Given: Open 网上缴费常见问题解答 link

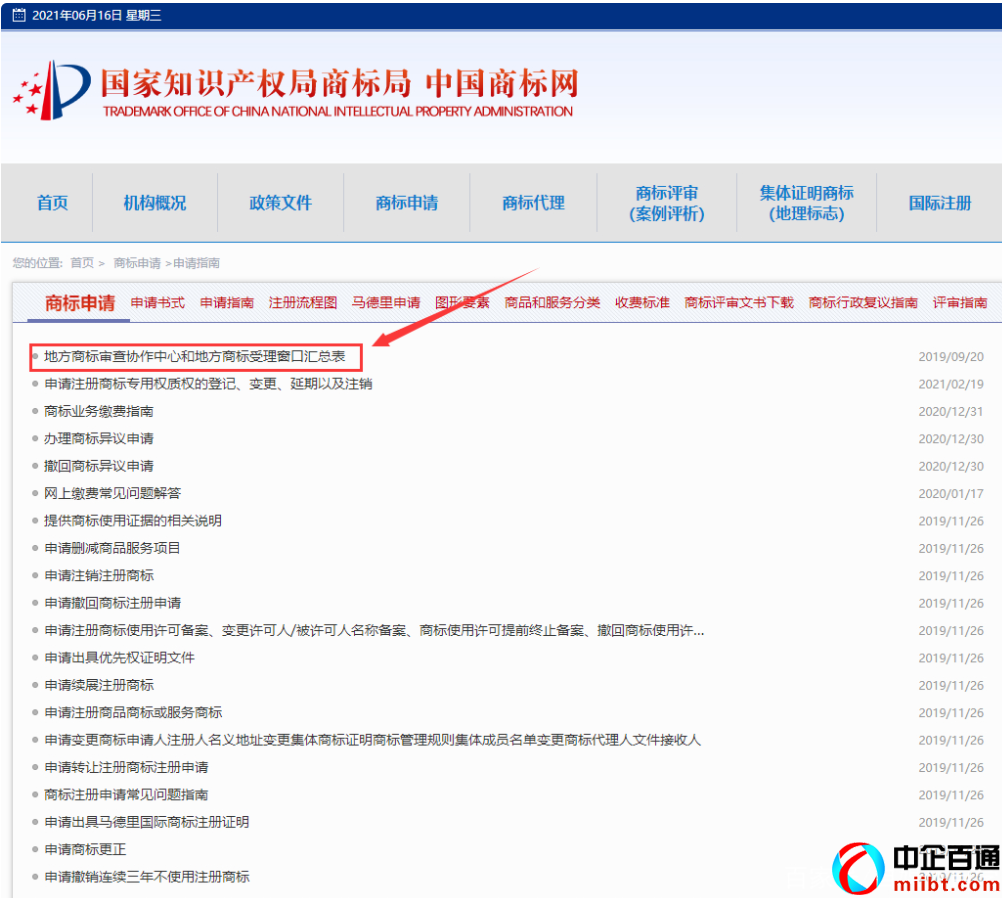Looking at the screenshot, I should (x=113, y=494).
